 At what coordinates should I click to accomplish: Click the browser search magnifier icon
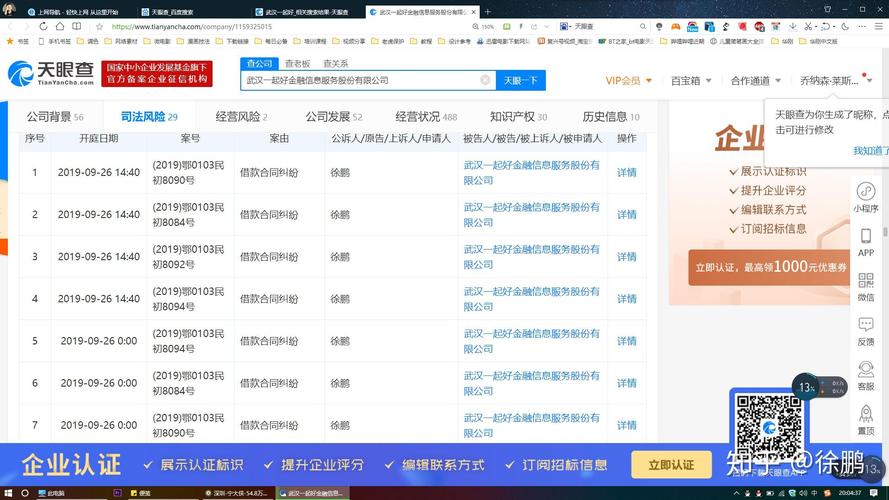[x=642, y=26]
